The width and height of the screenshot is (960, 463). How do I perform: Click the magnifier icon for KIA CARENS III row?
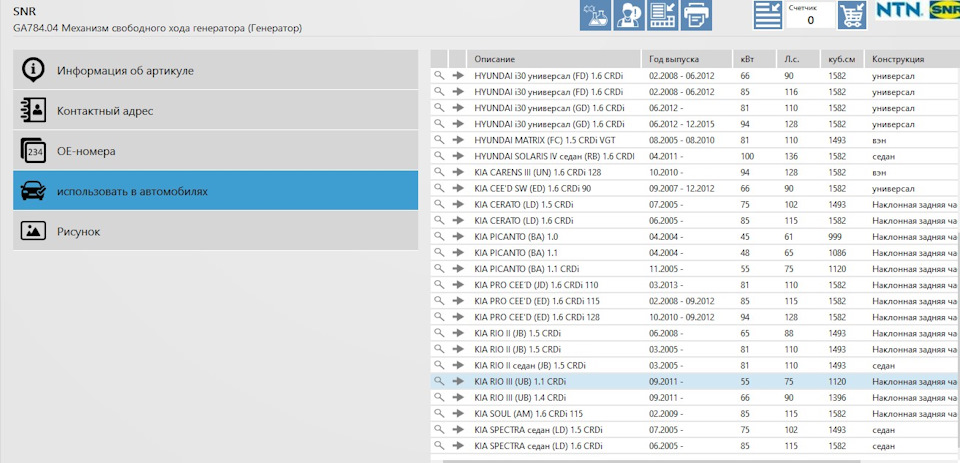[x=439, y=172]
